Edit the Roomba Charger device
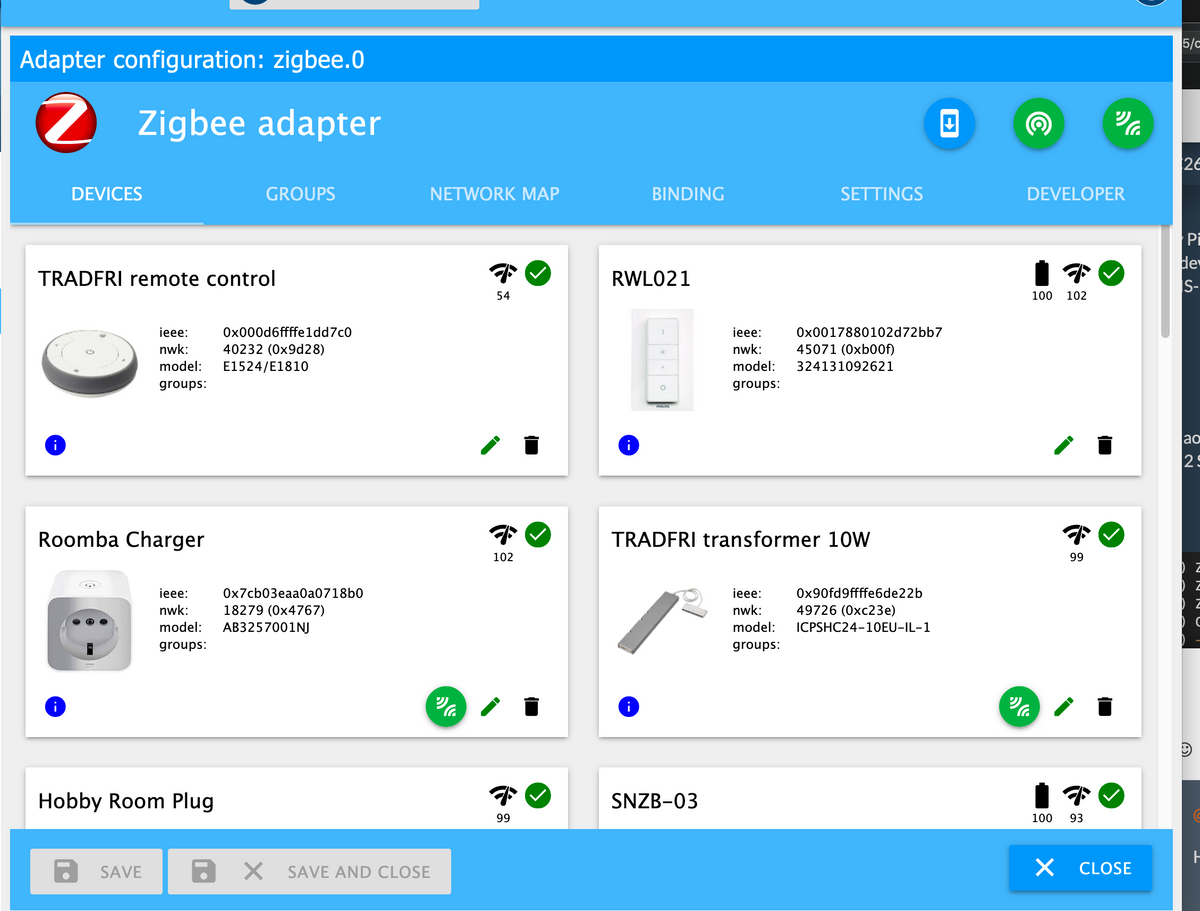This screenshot has height=911, width=1200. (x=490, y=707)
